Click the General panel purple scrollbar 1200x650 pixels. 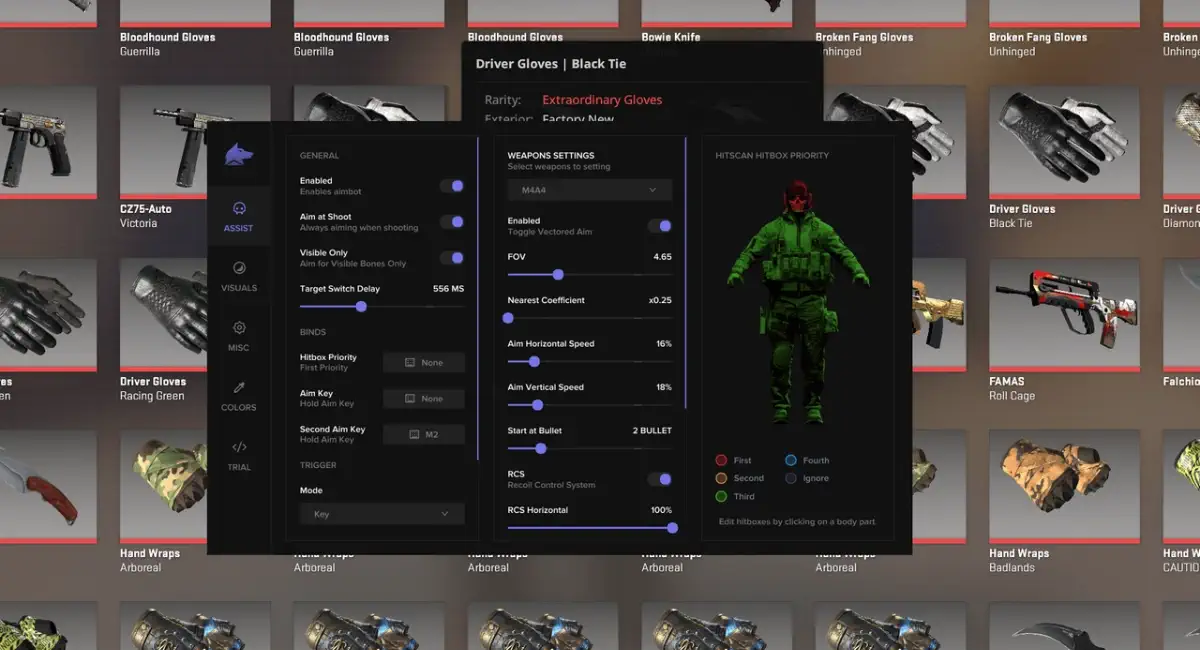coord(478,297)
